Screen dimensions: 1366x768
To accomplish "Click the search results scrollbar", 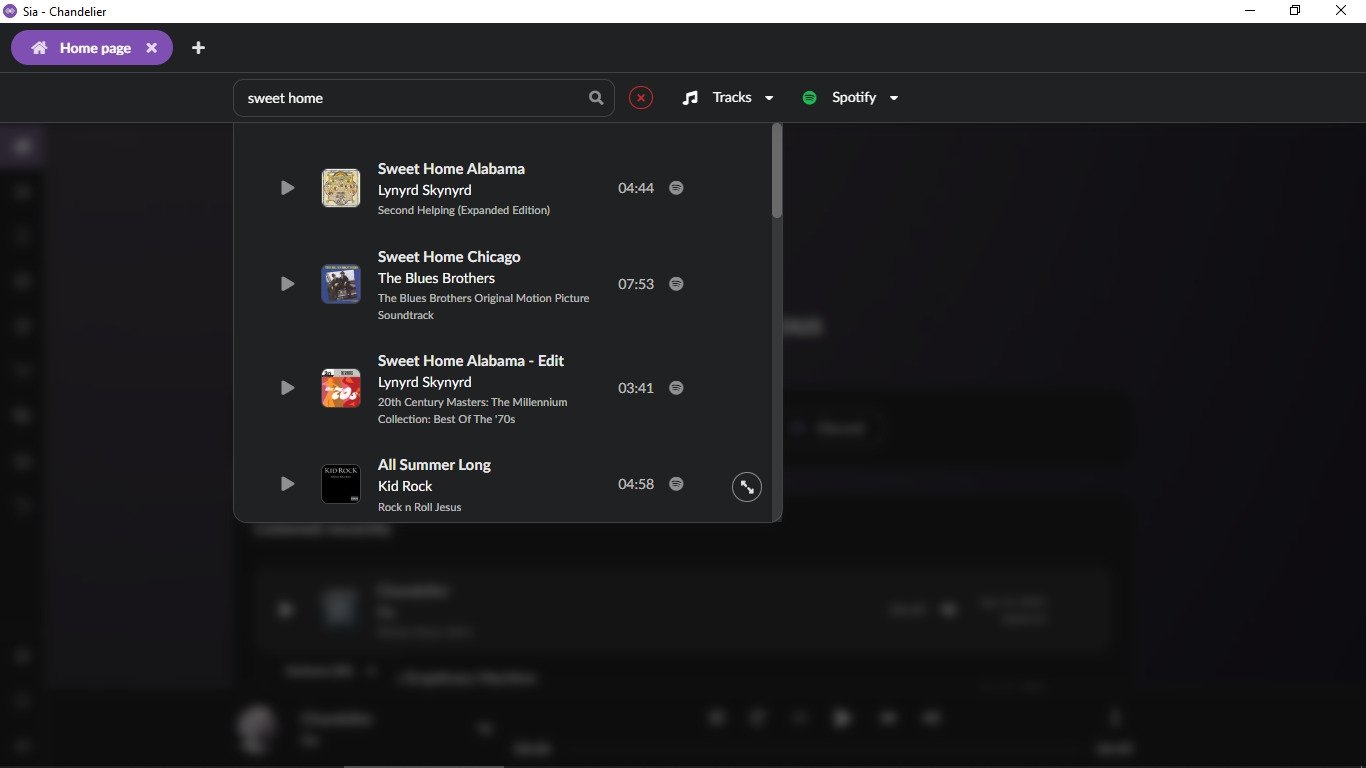I will pyautogui.click(x=777, y=170).
